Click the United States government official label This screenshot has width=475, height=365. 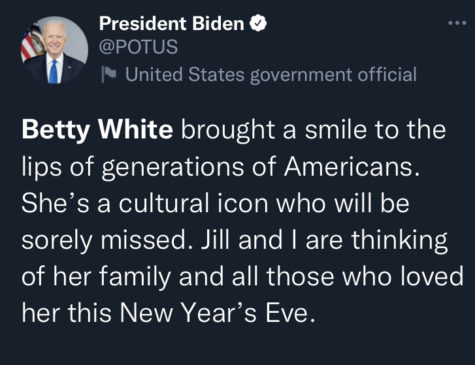(x=271, y=74)
